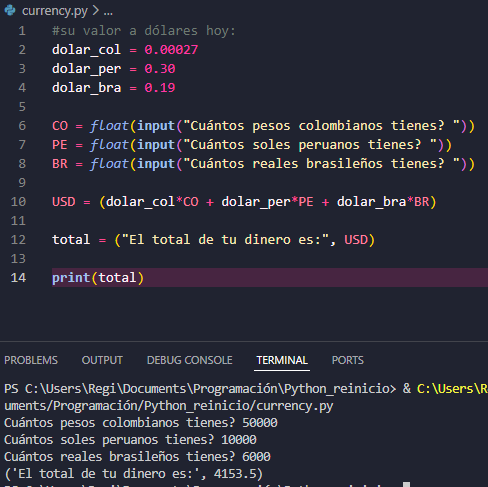Click terminal entry 10000 for Peruvian soles

[x=239, y=440]
